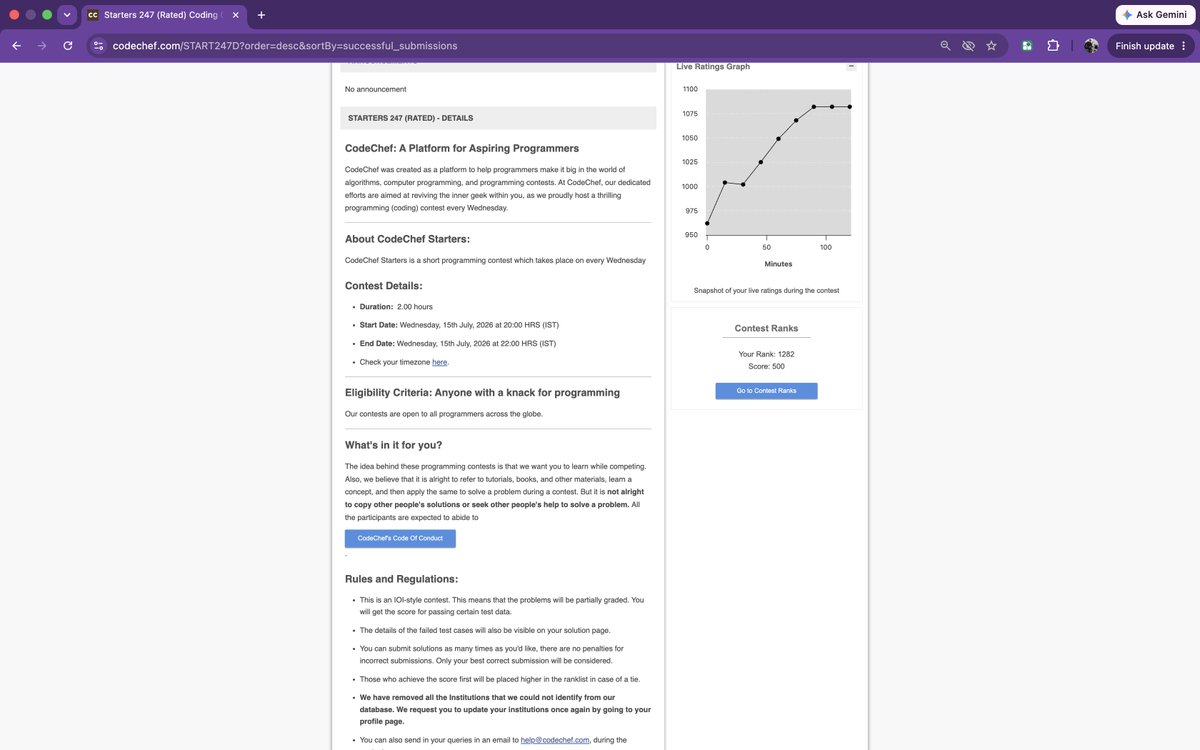1200x750 pixels.
Task: Open the green extension icon in toolbar
Action: coord(1027,46)
